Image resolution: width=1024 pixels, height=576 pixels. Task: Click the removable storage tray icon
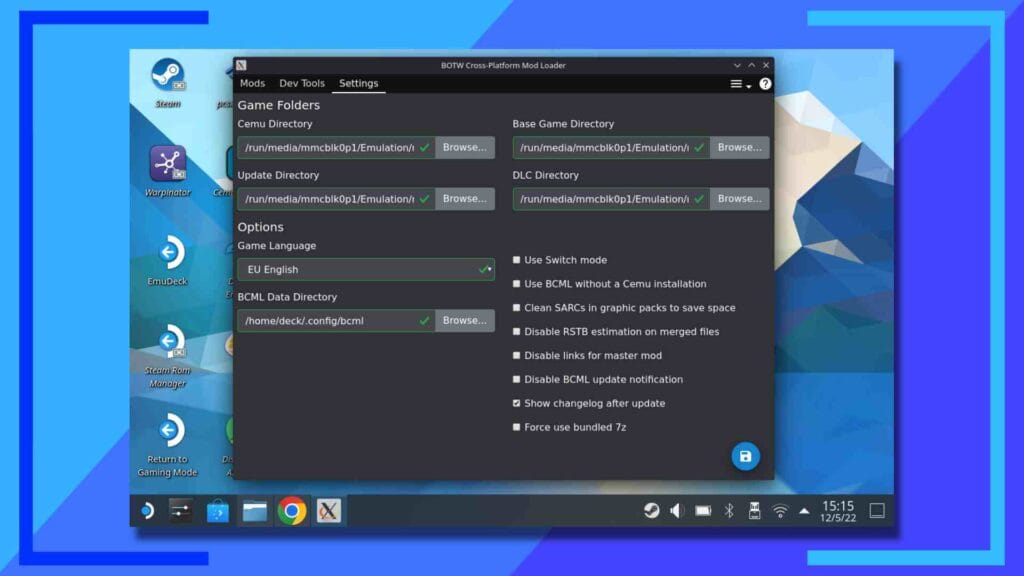tap(754, 511)
